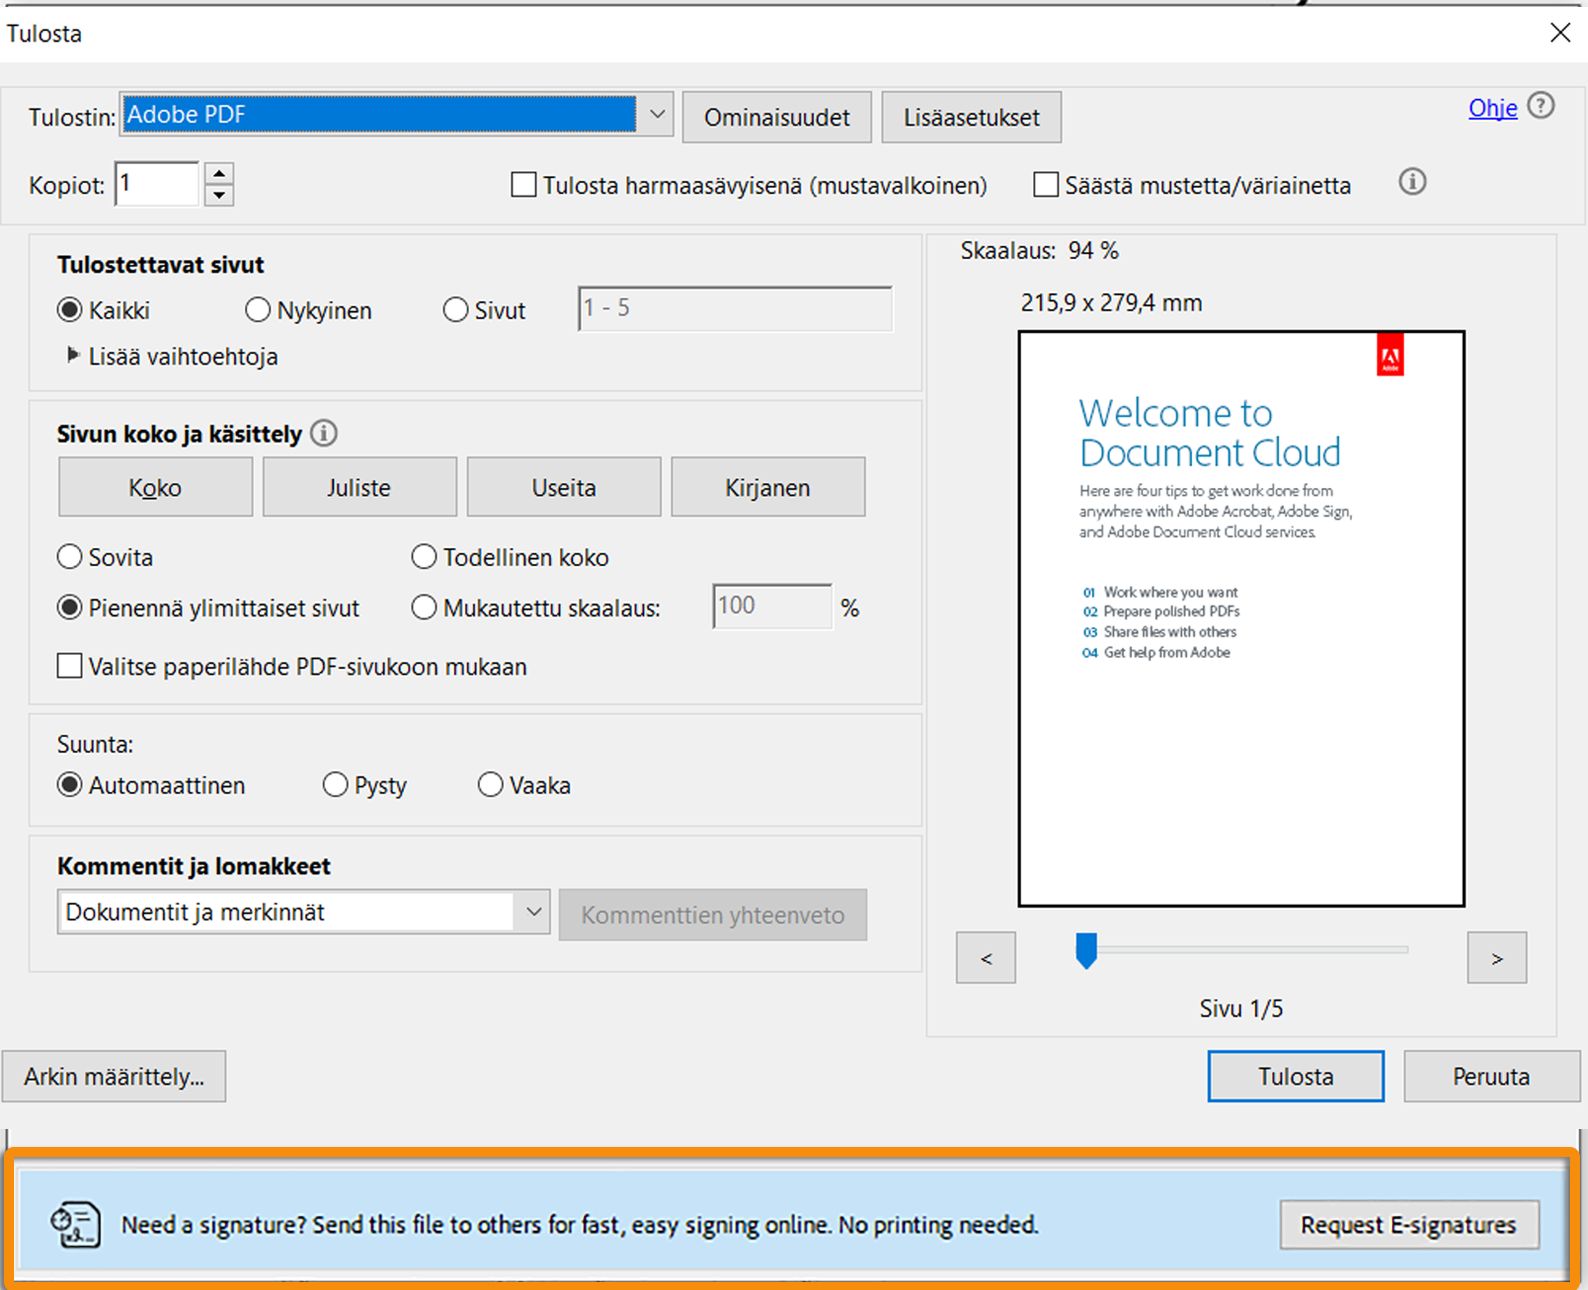The width and height of the screenshot is (1588, 1290).
Task: Click Request E-signatures button
Action: coord(1409,1225)
